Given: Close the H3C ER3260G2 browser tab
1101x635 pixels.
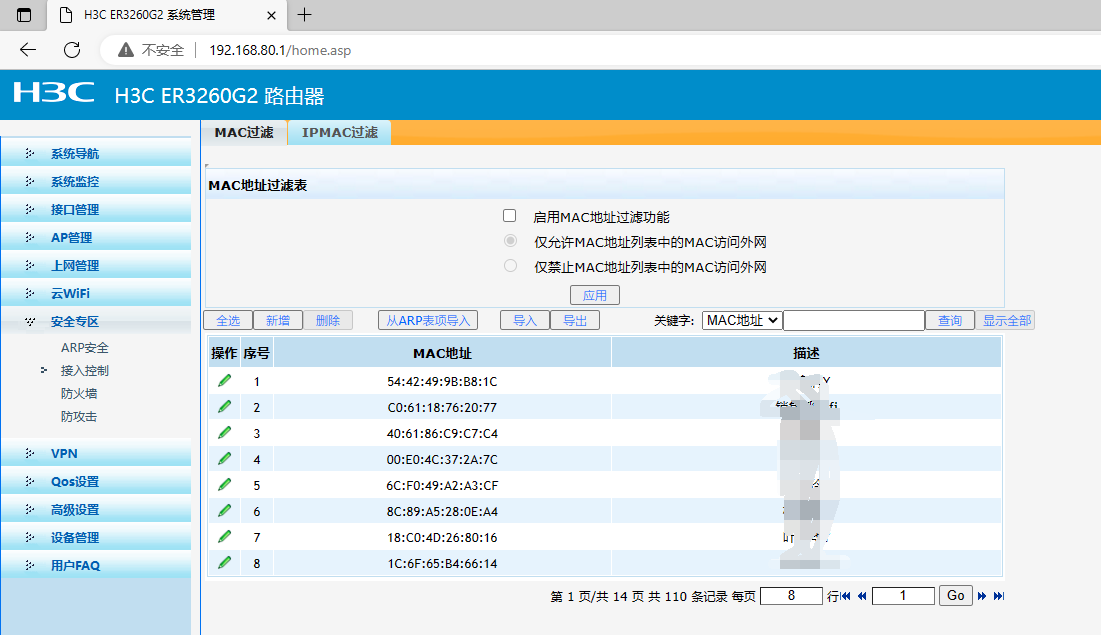Looking at the screenshot, I should point(271,15).
